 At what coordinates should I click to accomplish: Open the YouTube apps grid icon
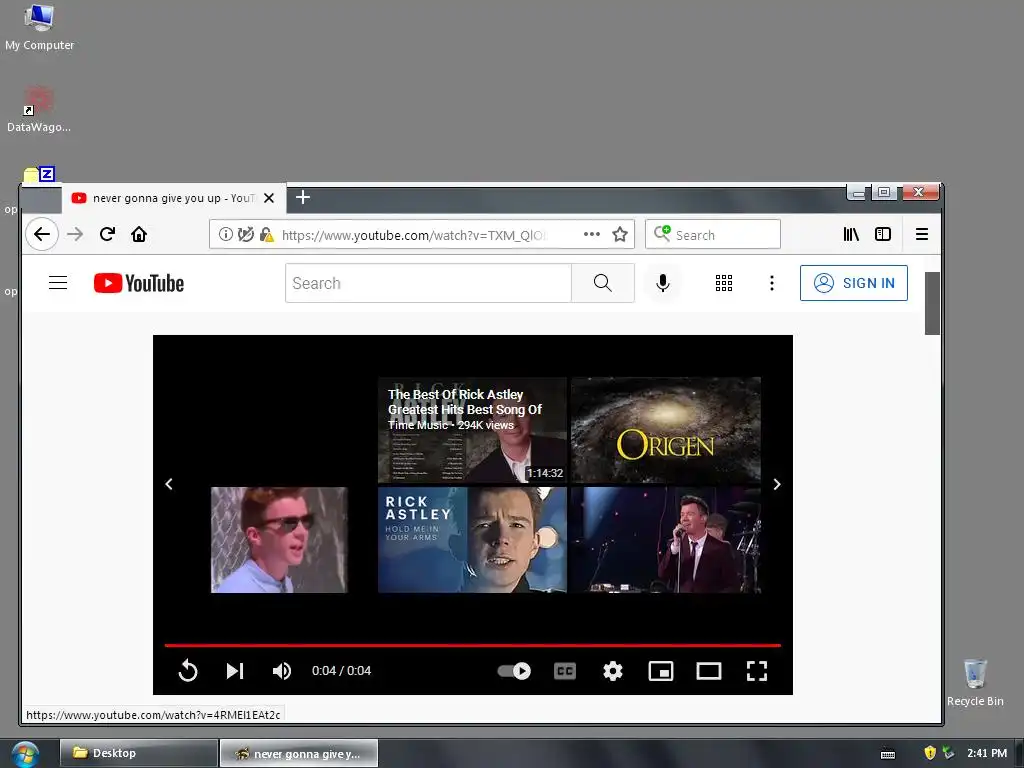(x=724, y=283)
